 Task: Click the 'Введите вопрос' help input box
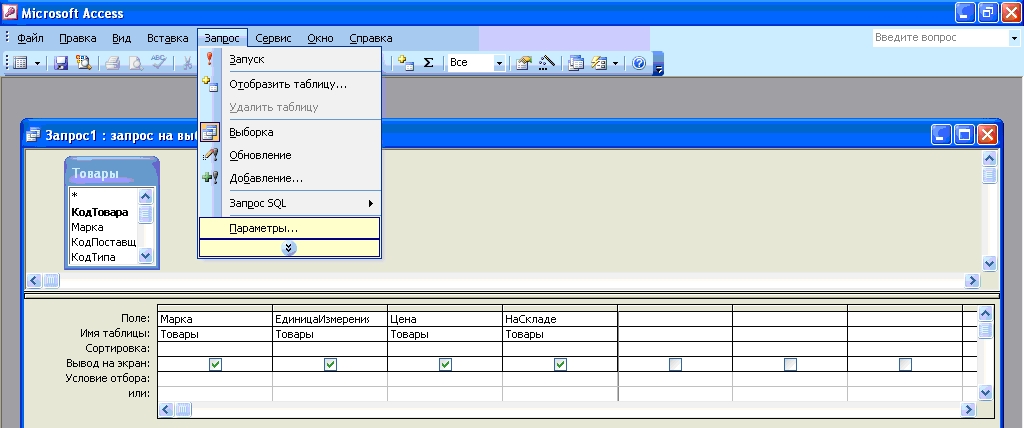point(938,38)
